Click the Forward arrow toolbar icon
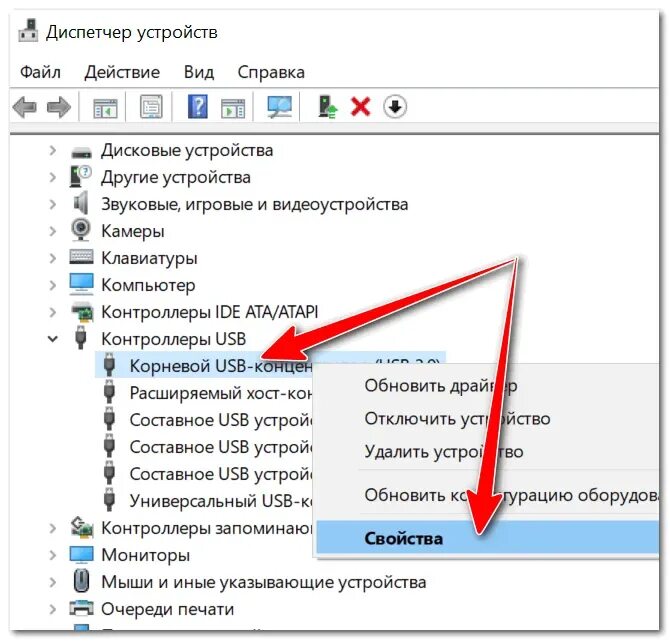The width and height of the screenshot is (670, 641). pos(59,106)
